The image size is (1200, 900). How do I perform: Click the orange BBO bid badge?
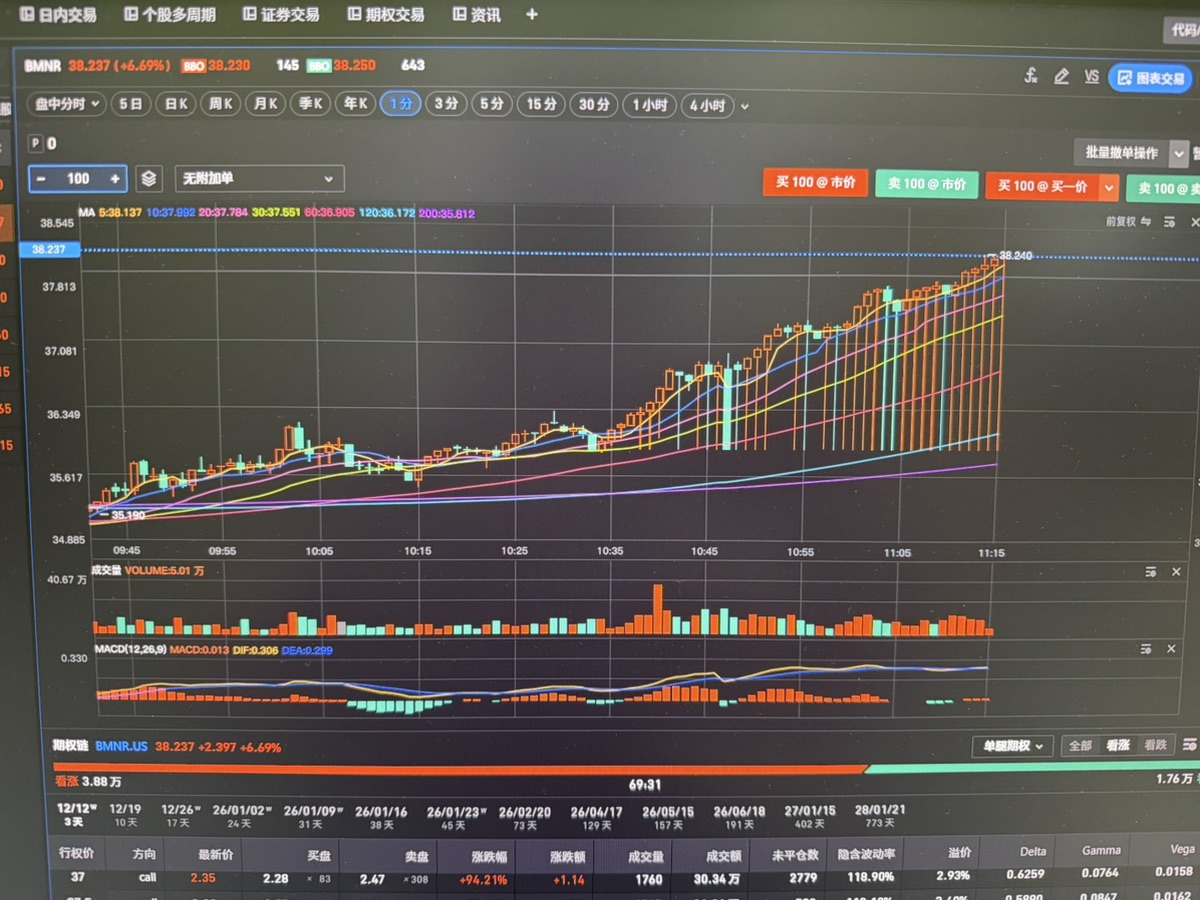point(193,66)
